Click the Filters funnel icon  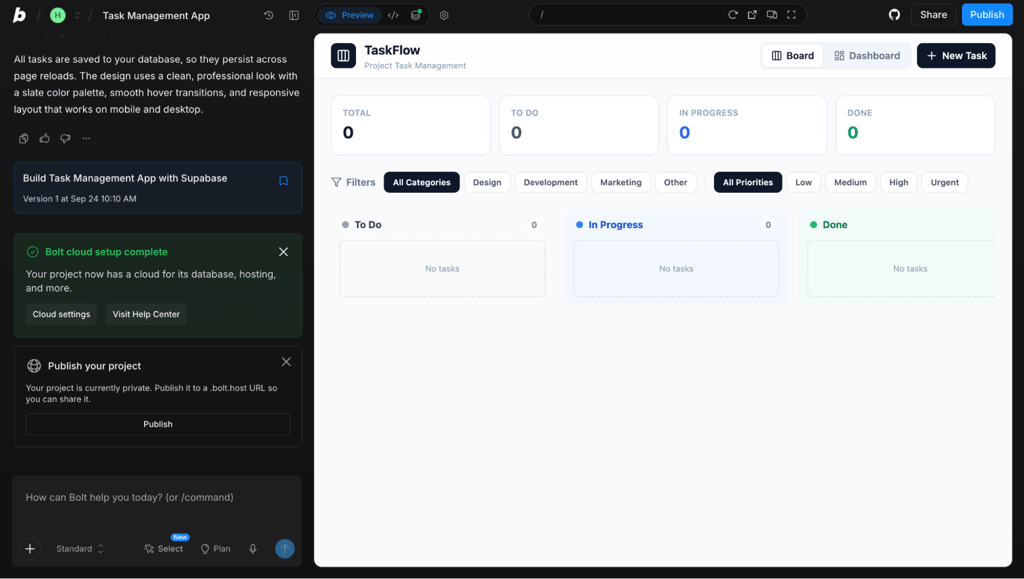coord(336,182)
